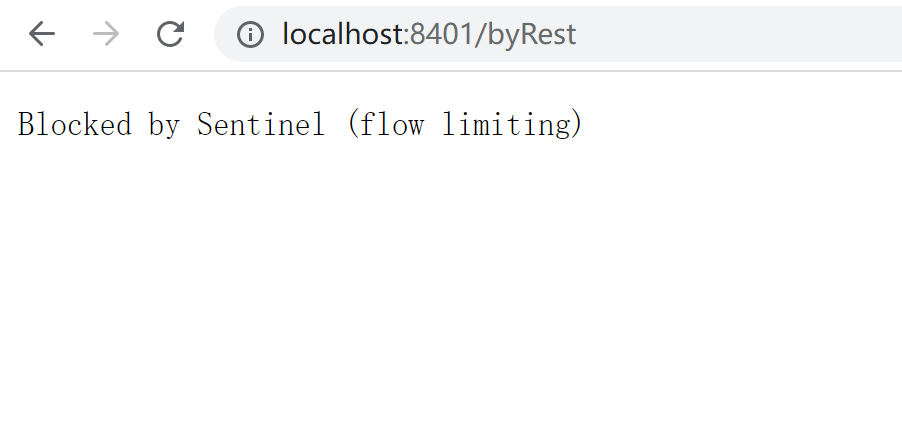View site information via the info icon
902x438 pixels.
point(250,35)
